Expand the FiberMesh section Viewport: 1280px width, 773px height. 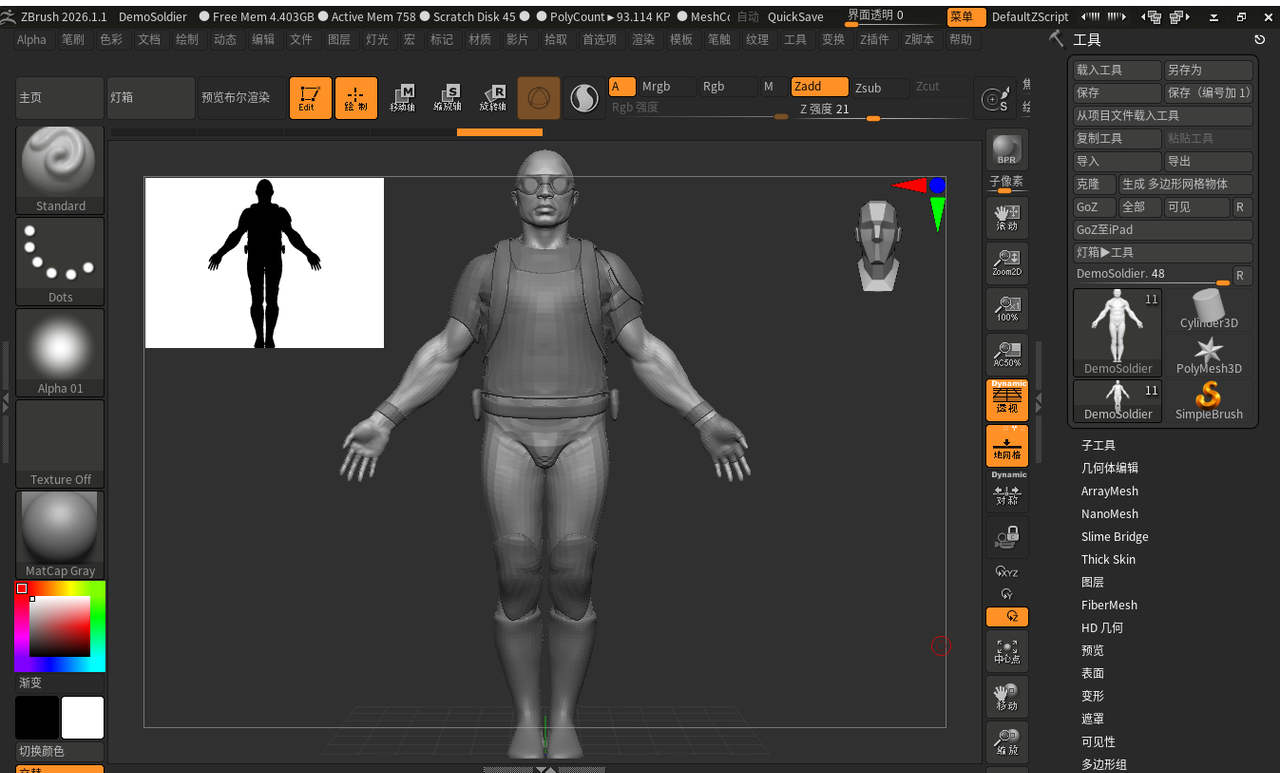1109,605
